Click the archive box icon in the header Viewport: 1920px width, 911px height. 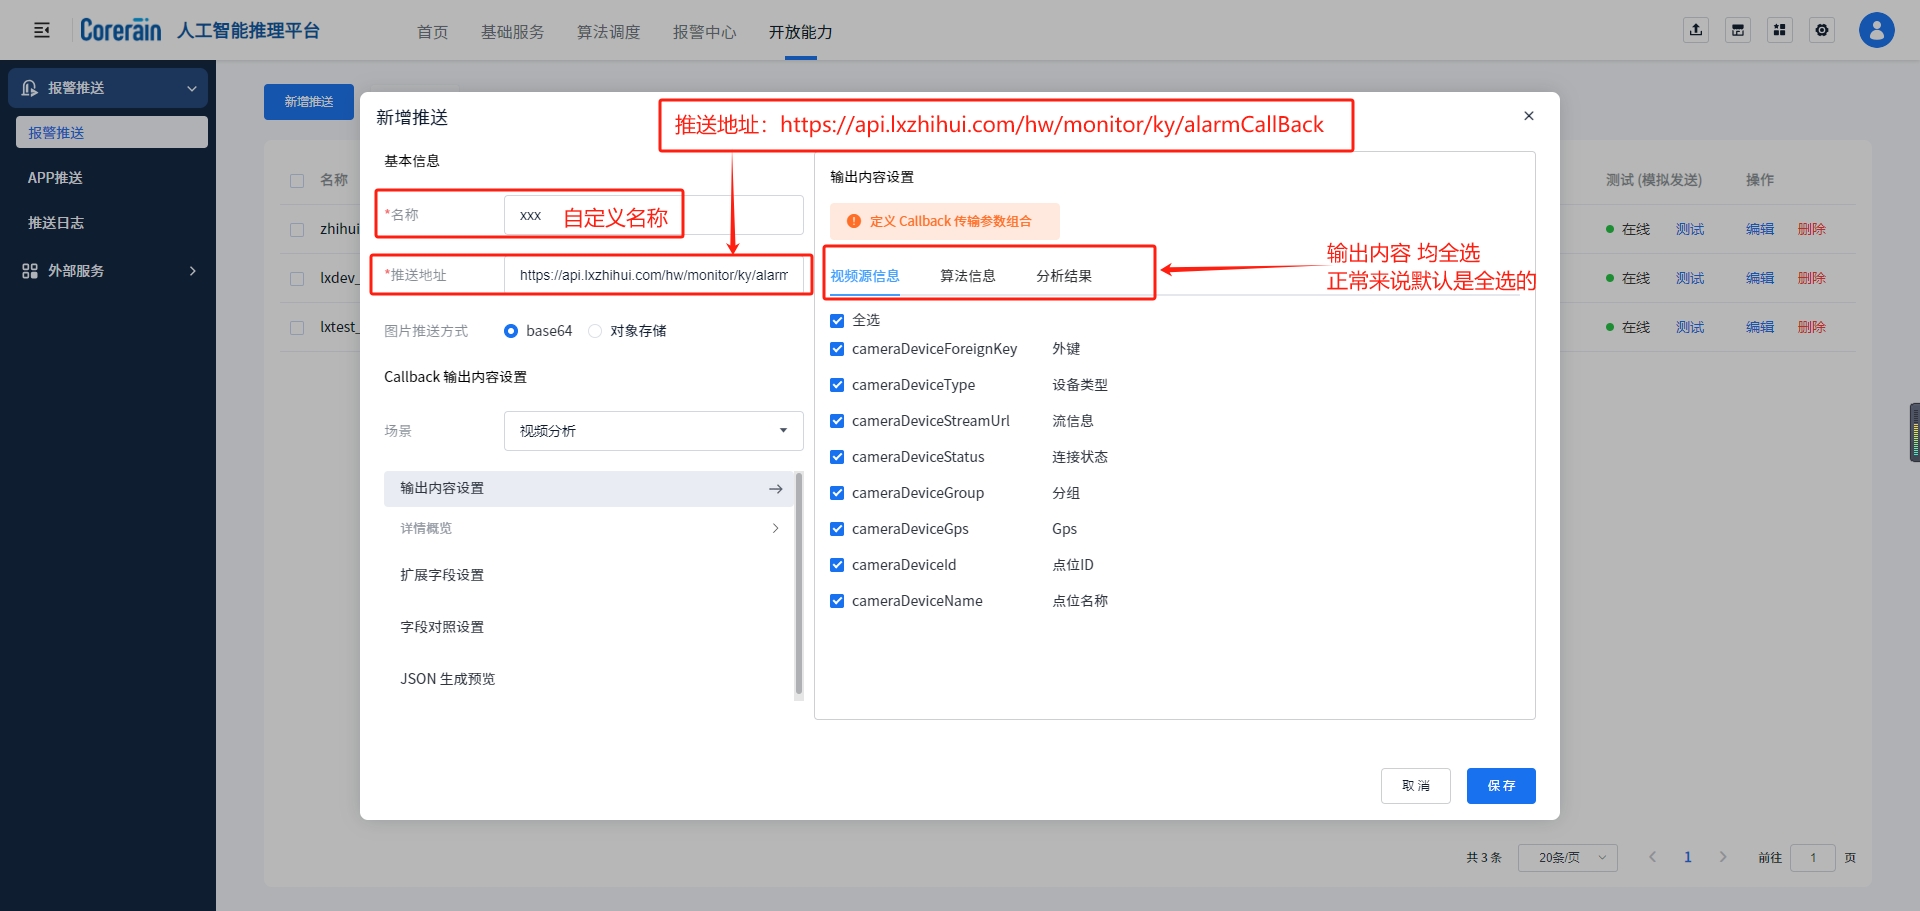[x=1738, y=30]
